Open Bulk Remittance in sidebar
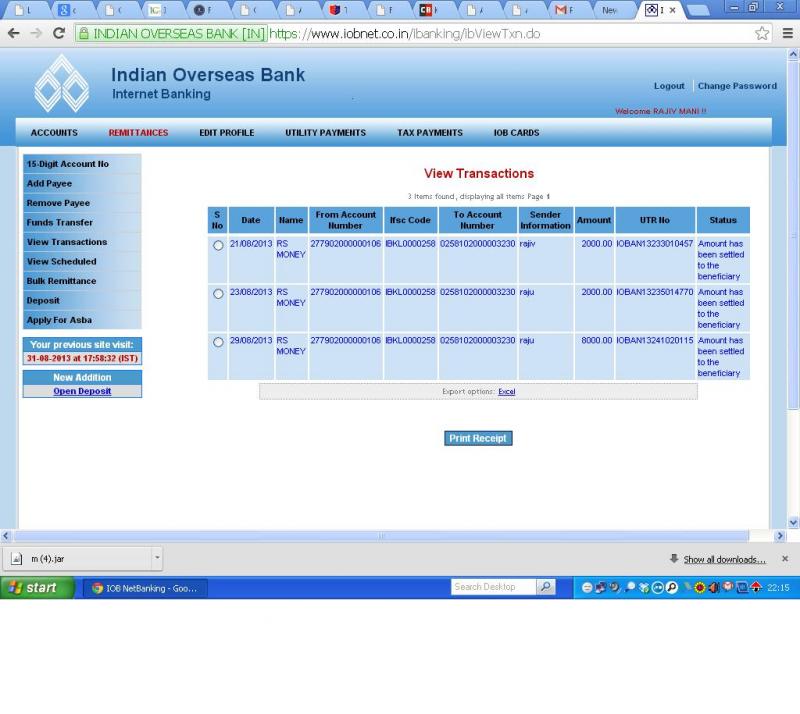Screen dimensions: 800x714 82,281
